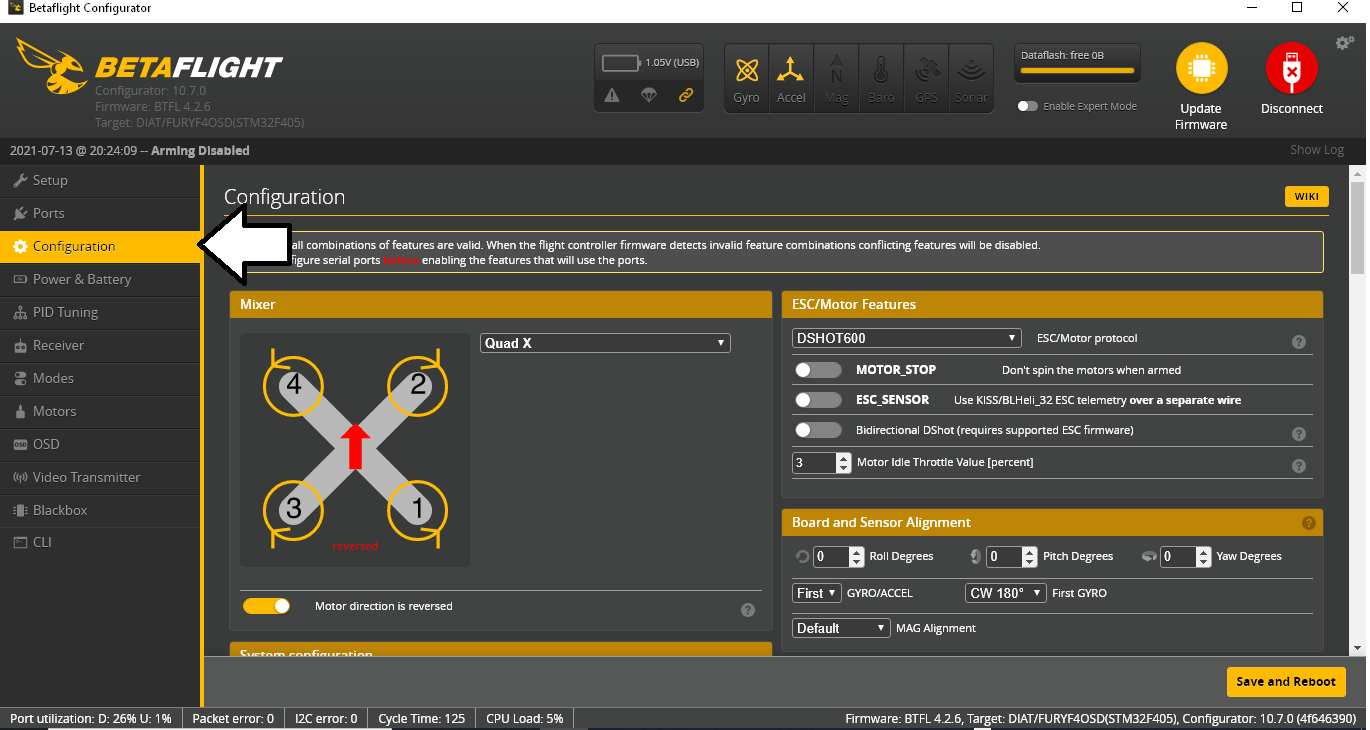
Task: Open the application settings gear
Action: click(x=1344, y=42)
